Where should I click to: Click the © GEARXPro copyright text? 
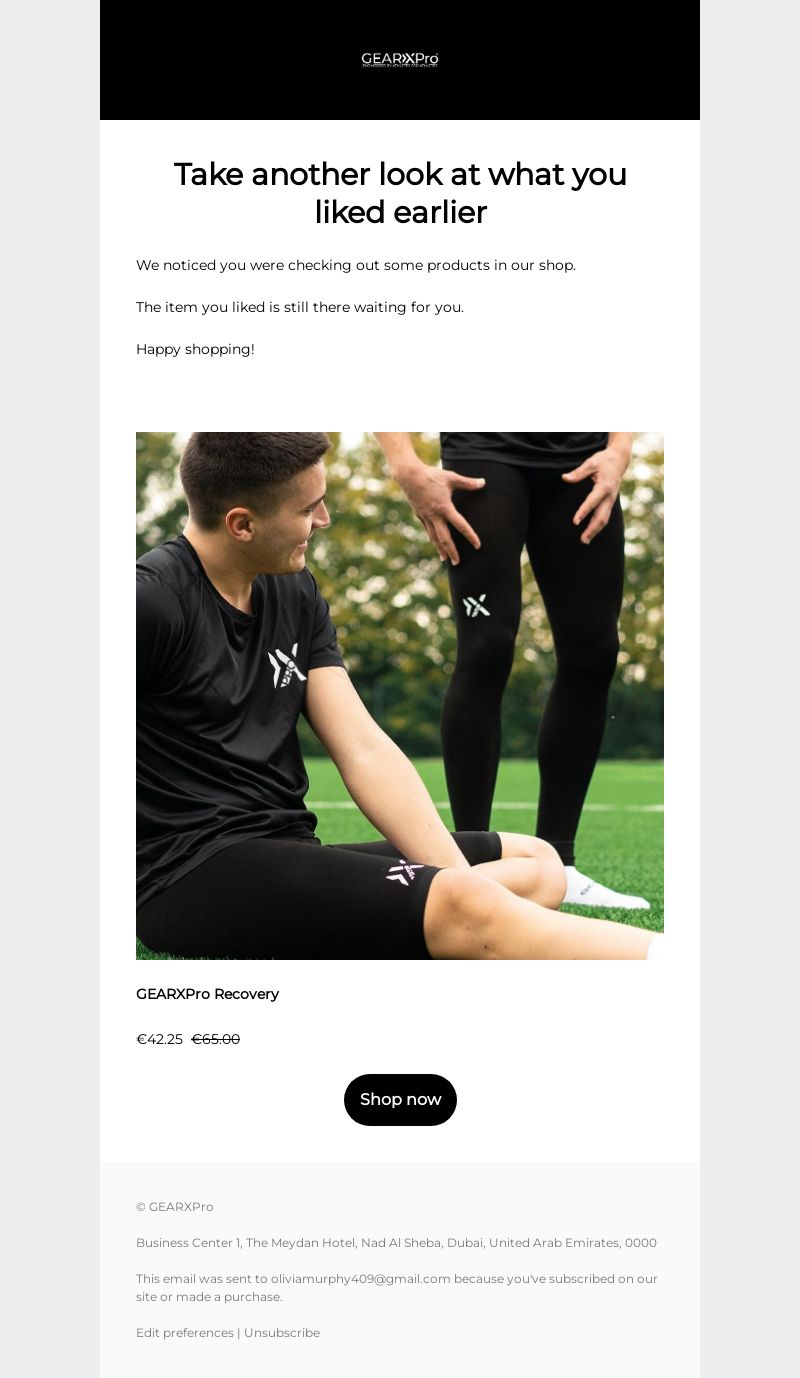click(x=175, y=1207)
